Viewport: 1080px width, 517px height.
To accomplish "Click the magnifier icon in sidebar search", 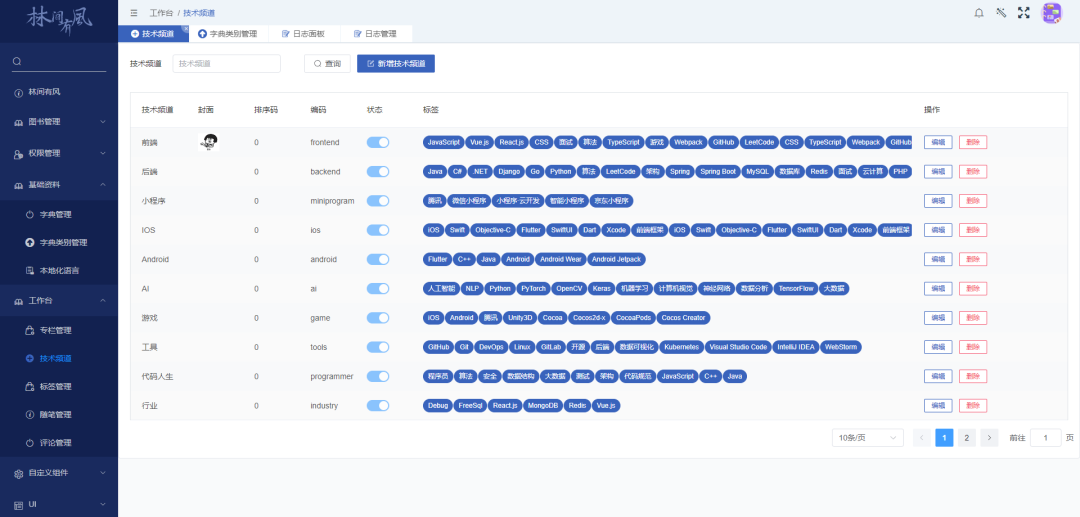I will point(17,62).
